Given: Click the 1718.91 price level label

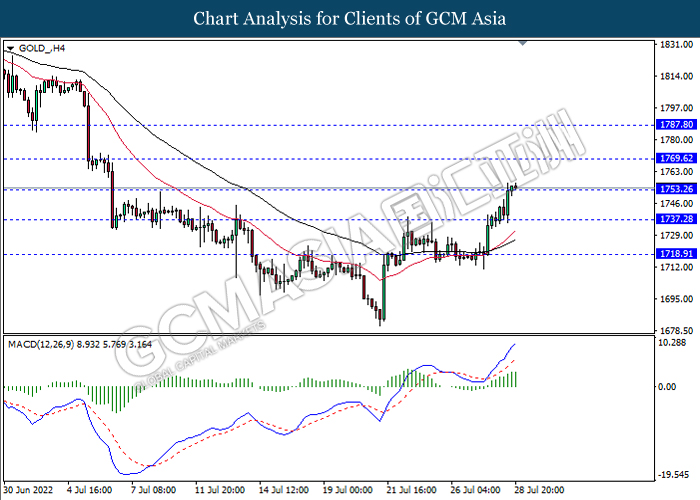Looking at the screenshot, I should click(676, 254).
